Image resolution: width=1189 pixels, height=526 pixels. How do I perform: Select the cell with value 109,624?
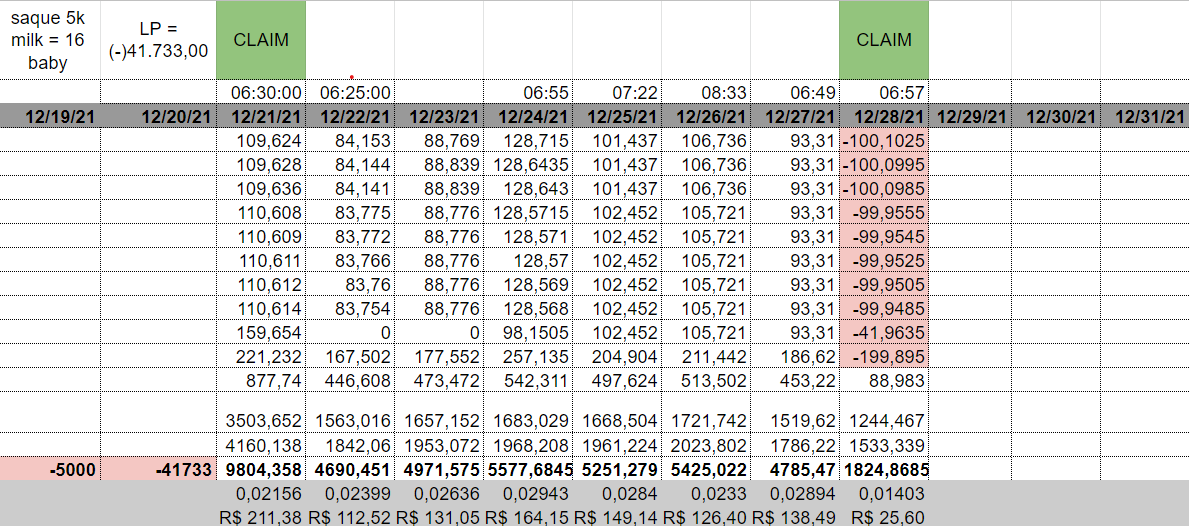(261, 140)
